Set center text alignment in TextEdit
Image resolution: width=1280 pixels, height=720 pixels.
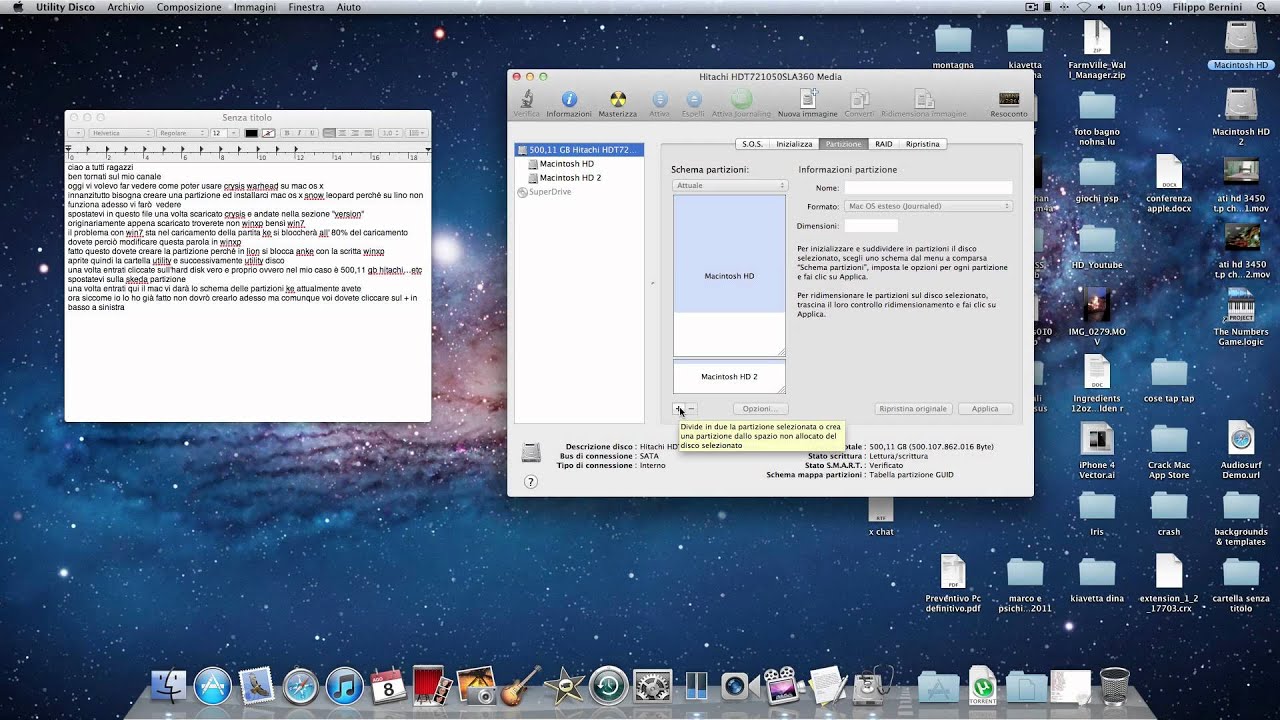(x=341, y=133)
